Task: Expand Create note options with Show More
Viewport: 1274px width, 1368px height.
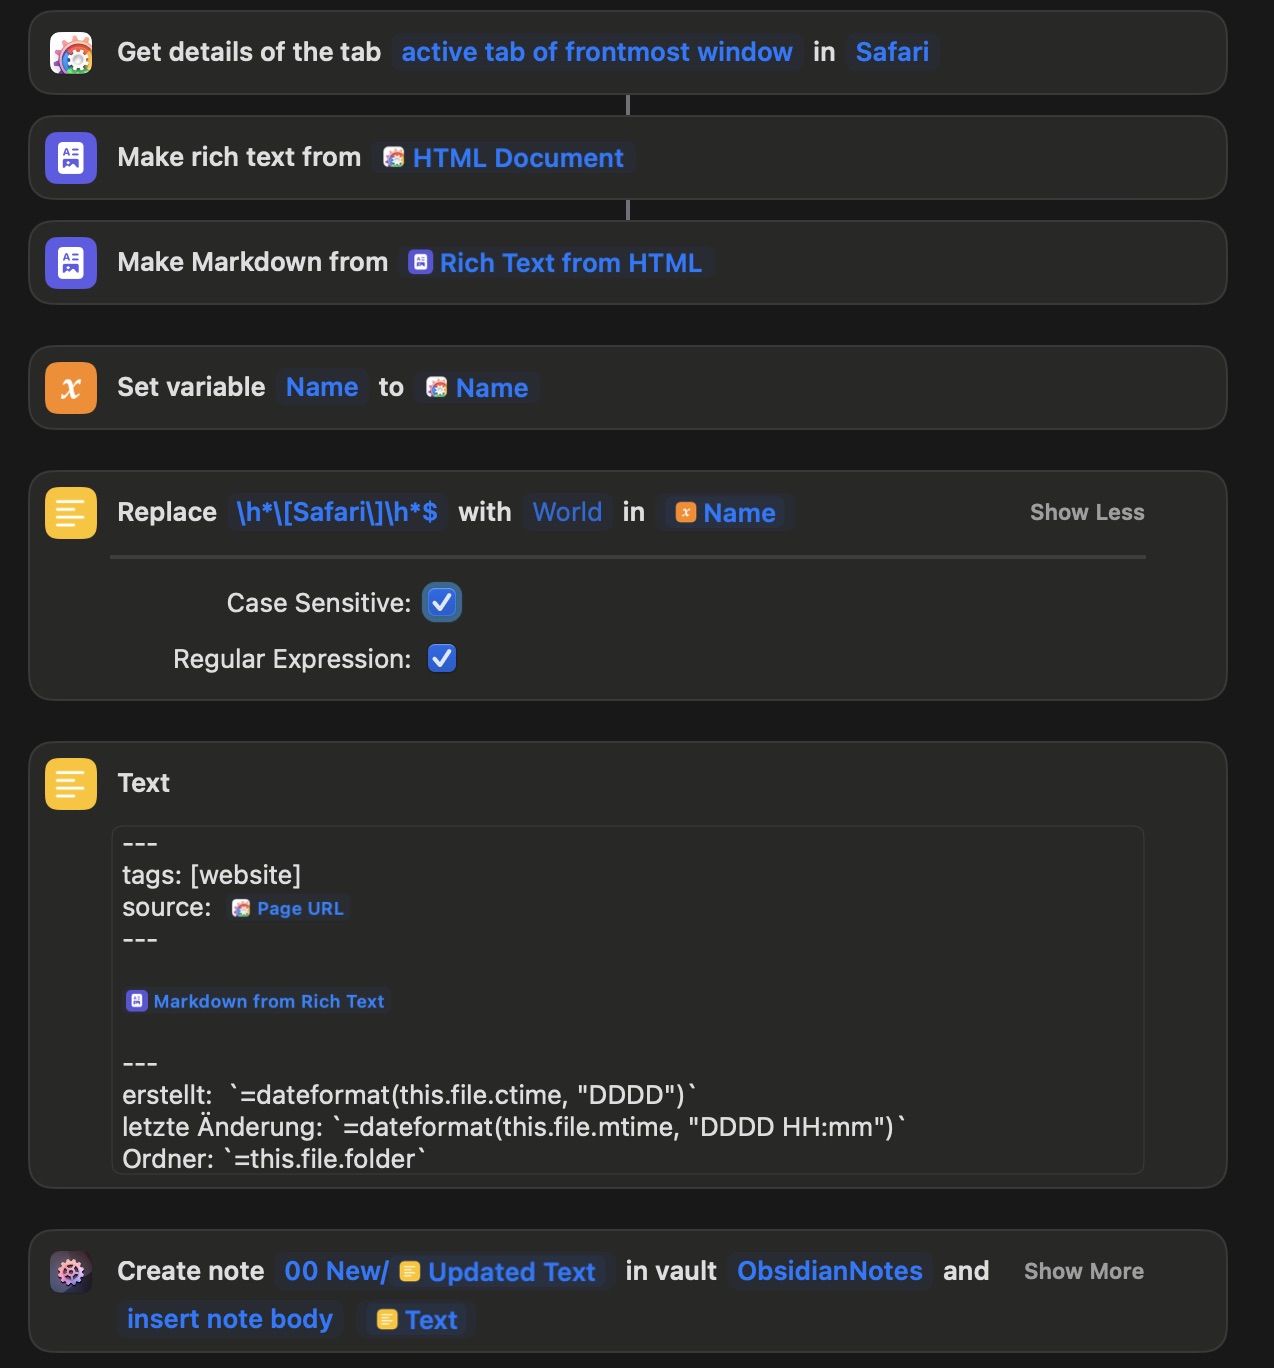Action: 1083,1271
